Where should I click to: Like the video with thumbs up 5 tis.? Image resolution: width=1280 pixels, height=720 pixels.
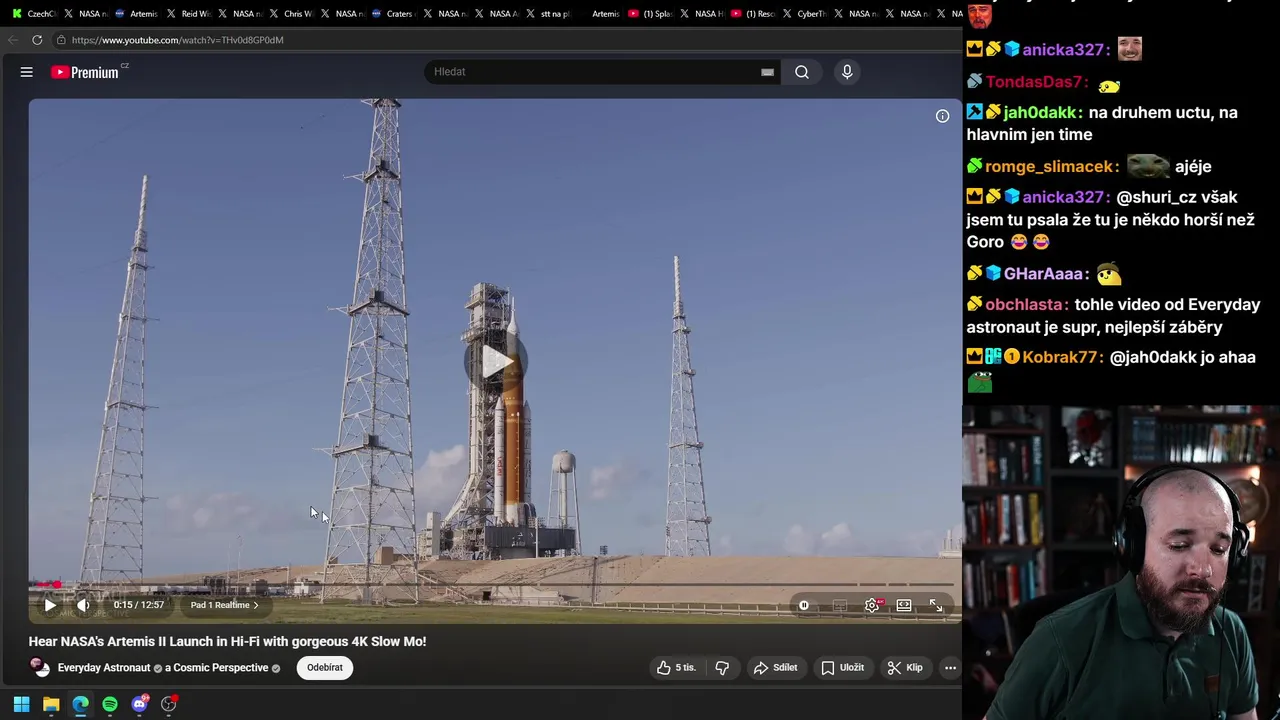click(x=677, y=668)
